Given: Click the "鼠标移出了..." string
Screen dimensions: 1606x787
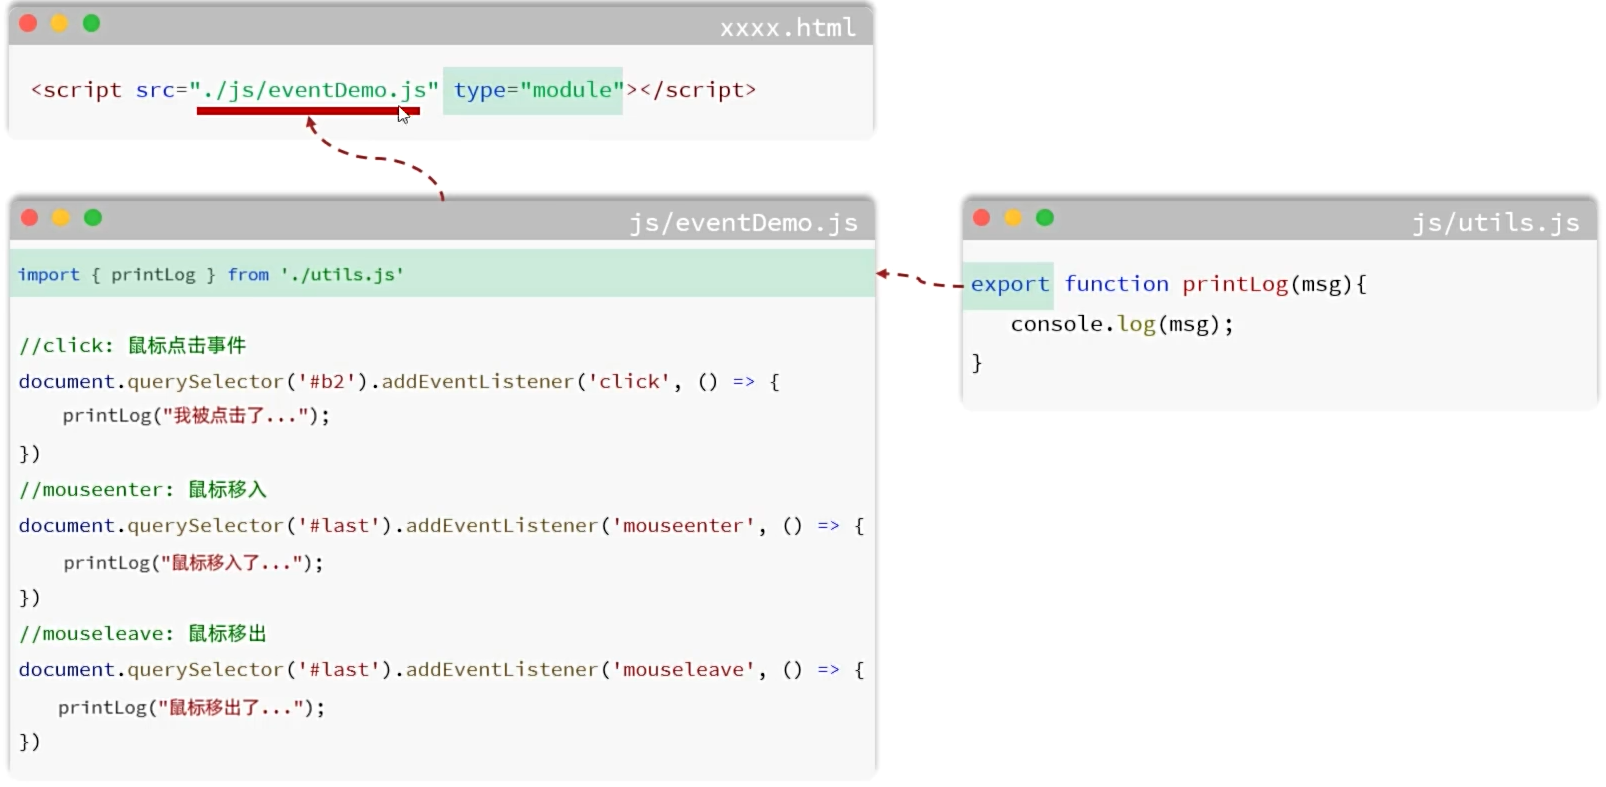Looking at the screenshot, I should [231, 707].
